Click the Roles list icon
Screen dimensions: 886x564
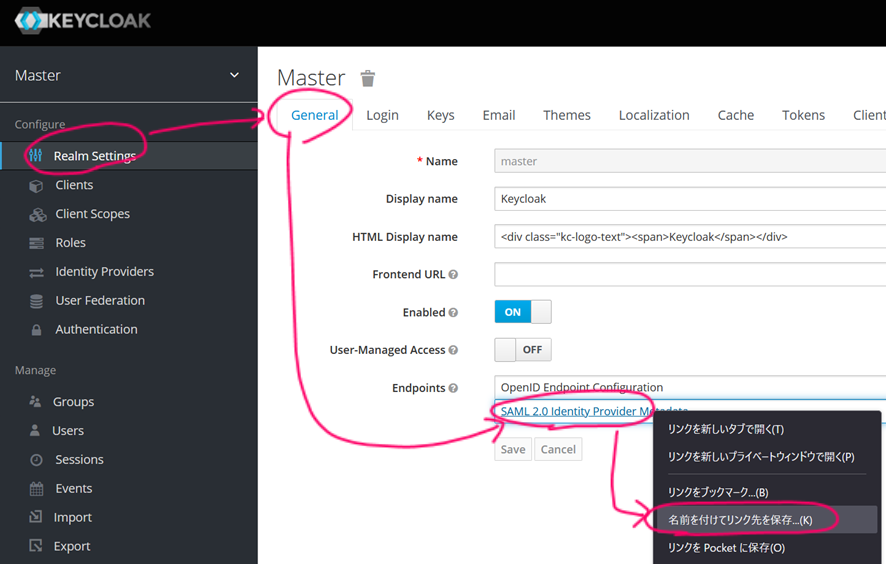pos(36,244)
